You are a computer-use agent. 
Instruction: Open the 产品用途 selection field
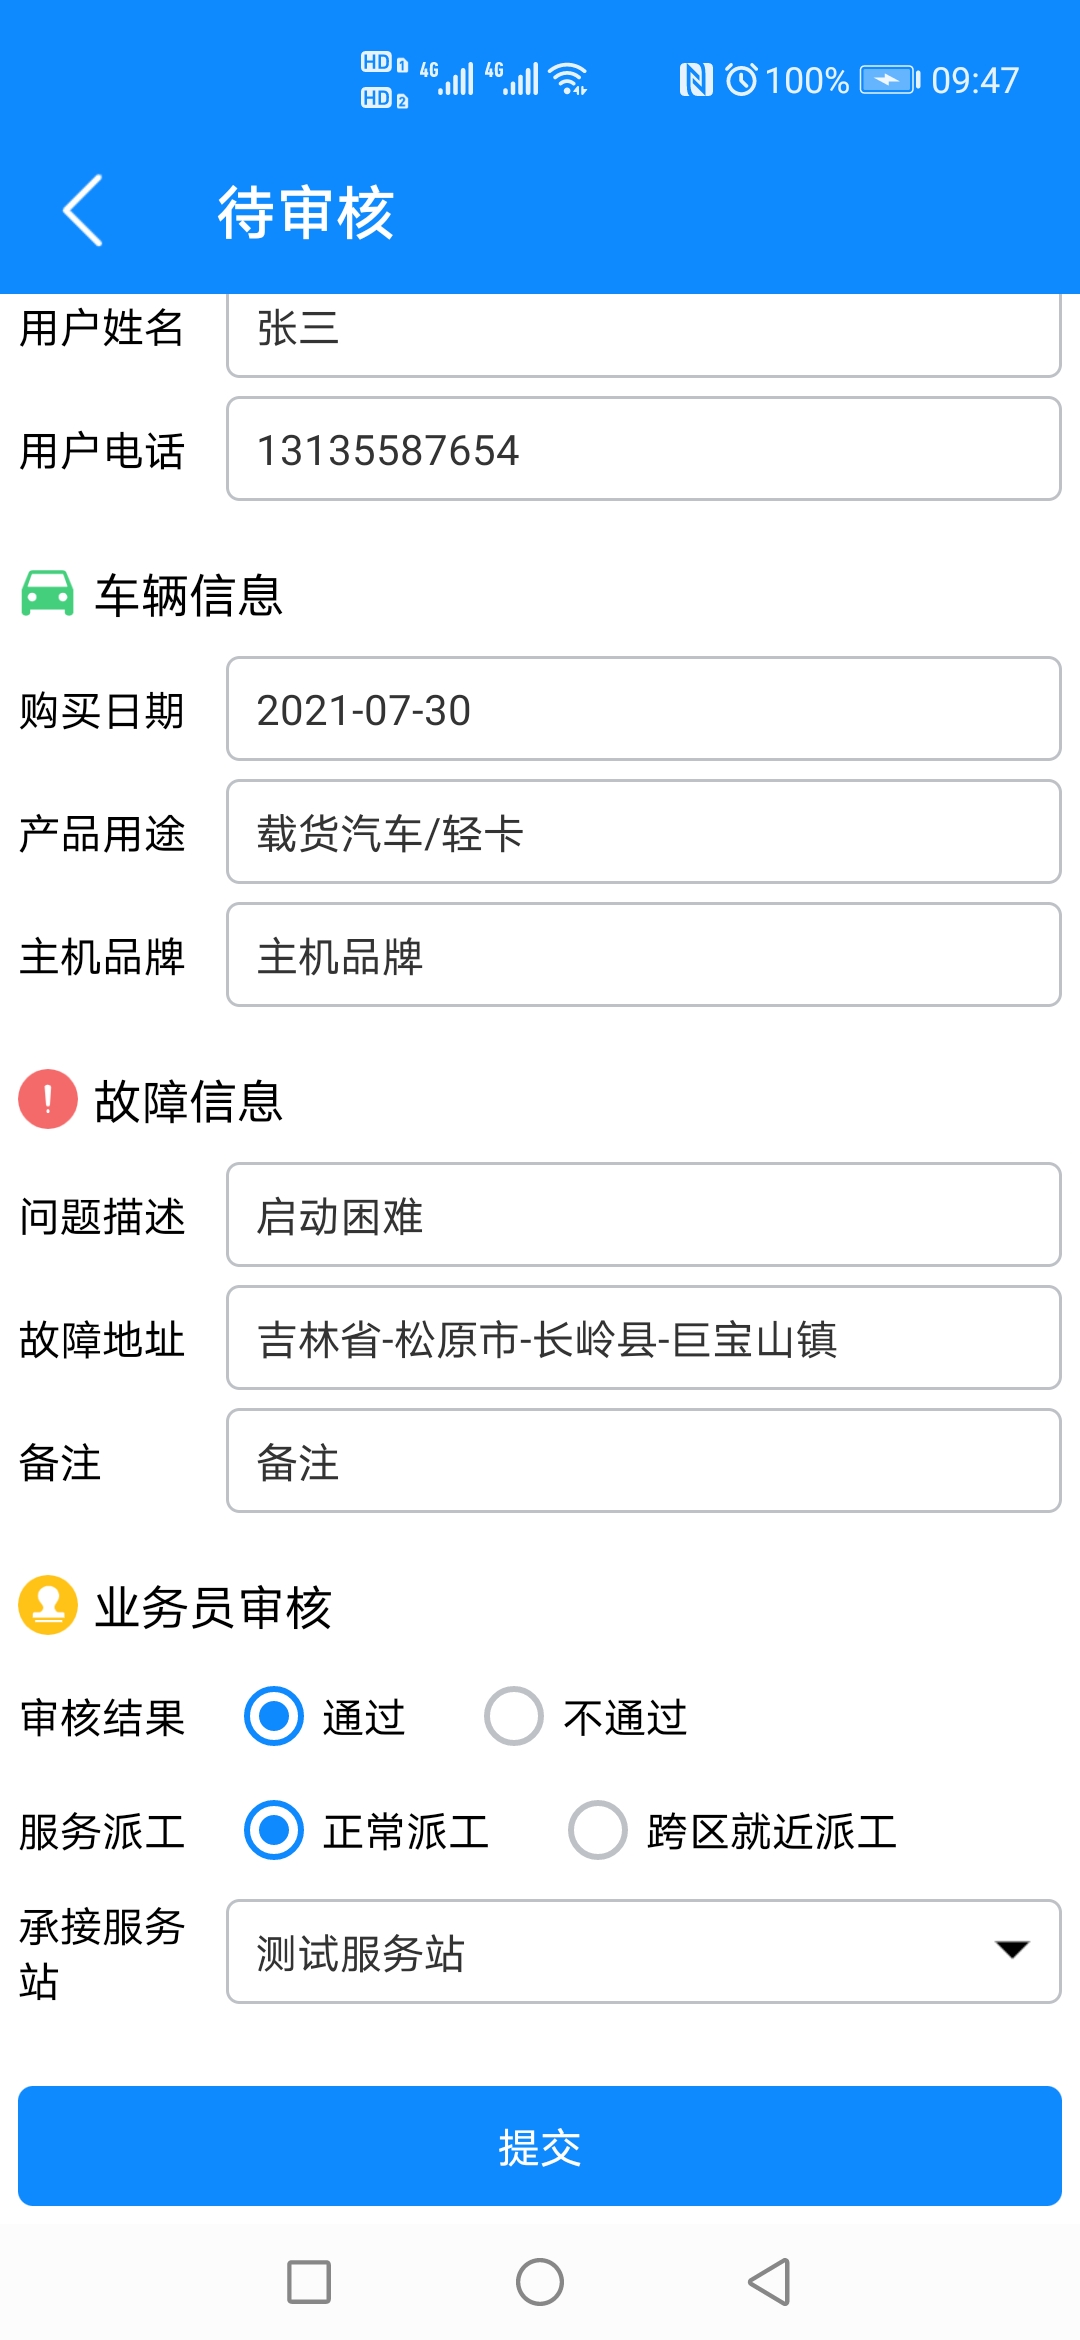643,832
